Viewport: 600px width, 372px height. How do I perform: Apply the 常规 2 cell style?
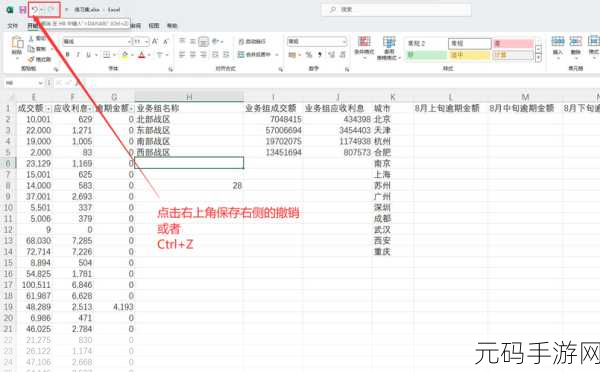tap(426, 44)
